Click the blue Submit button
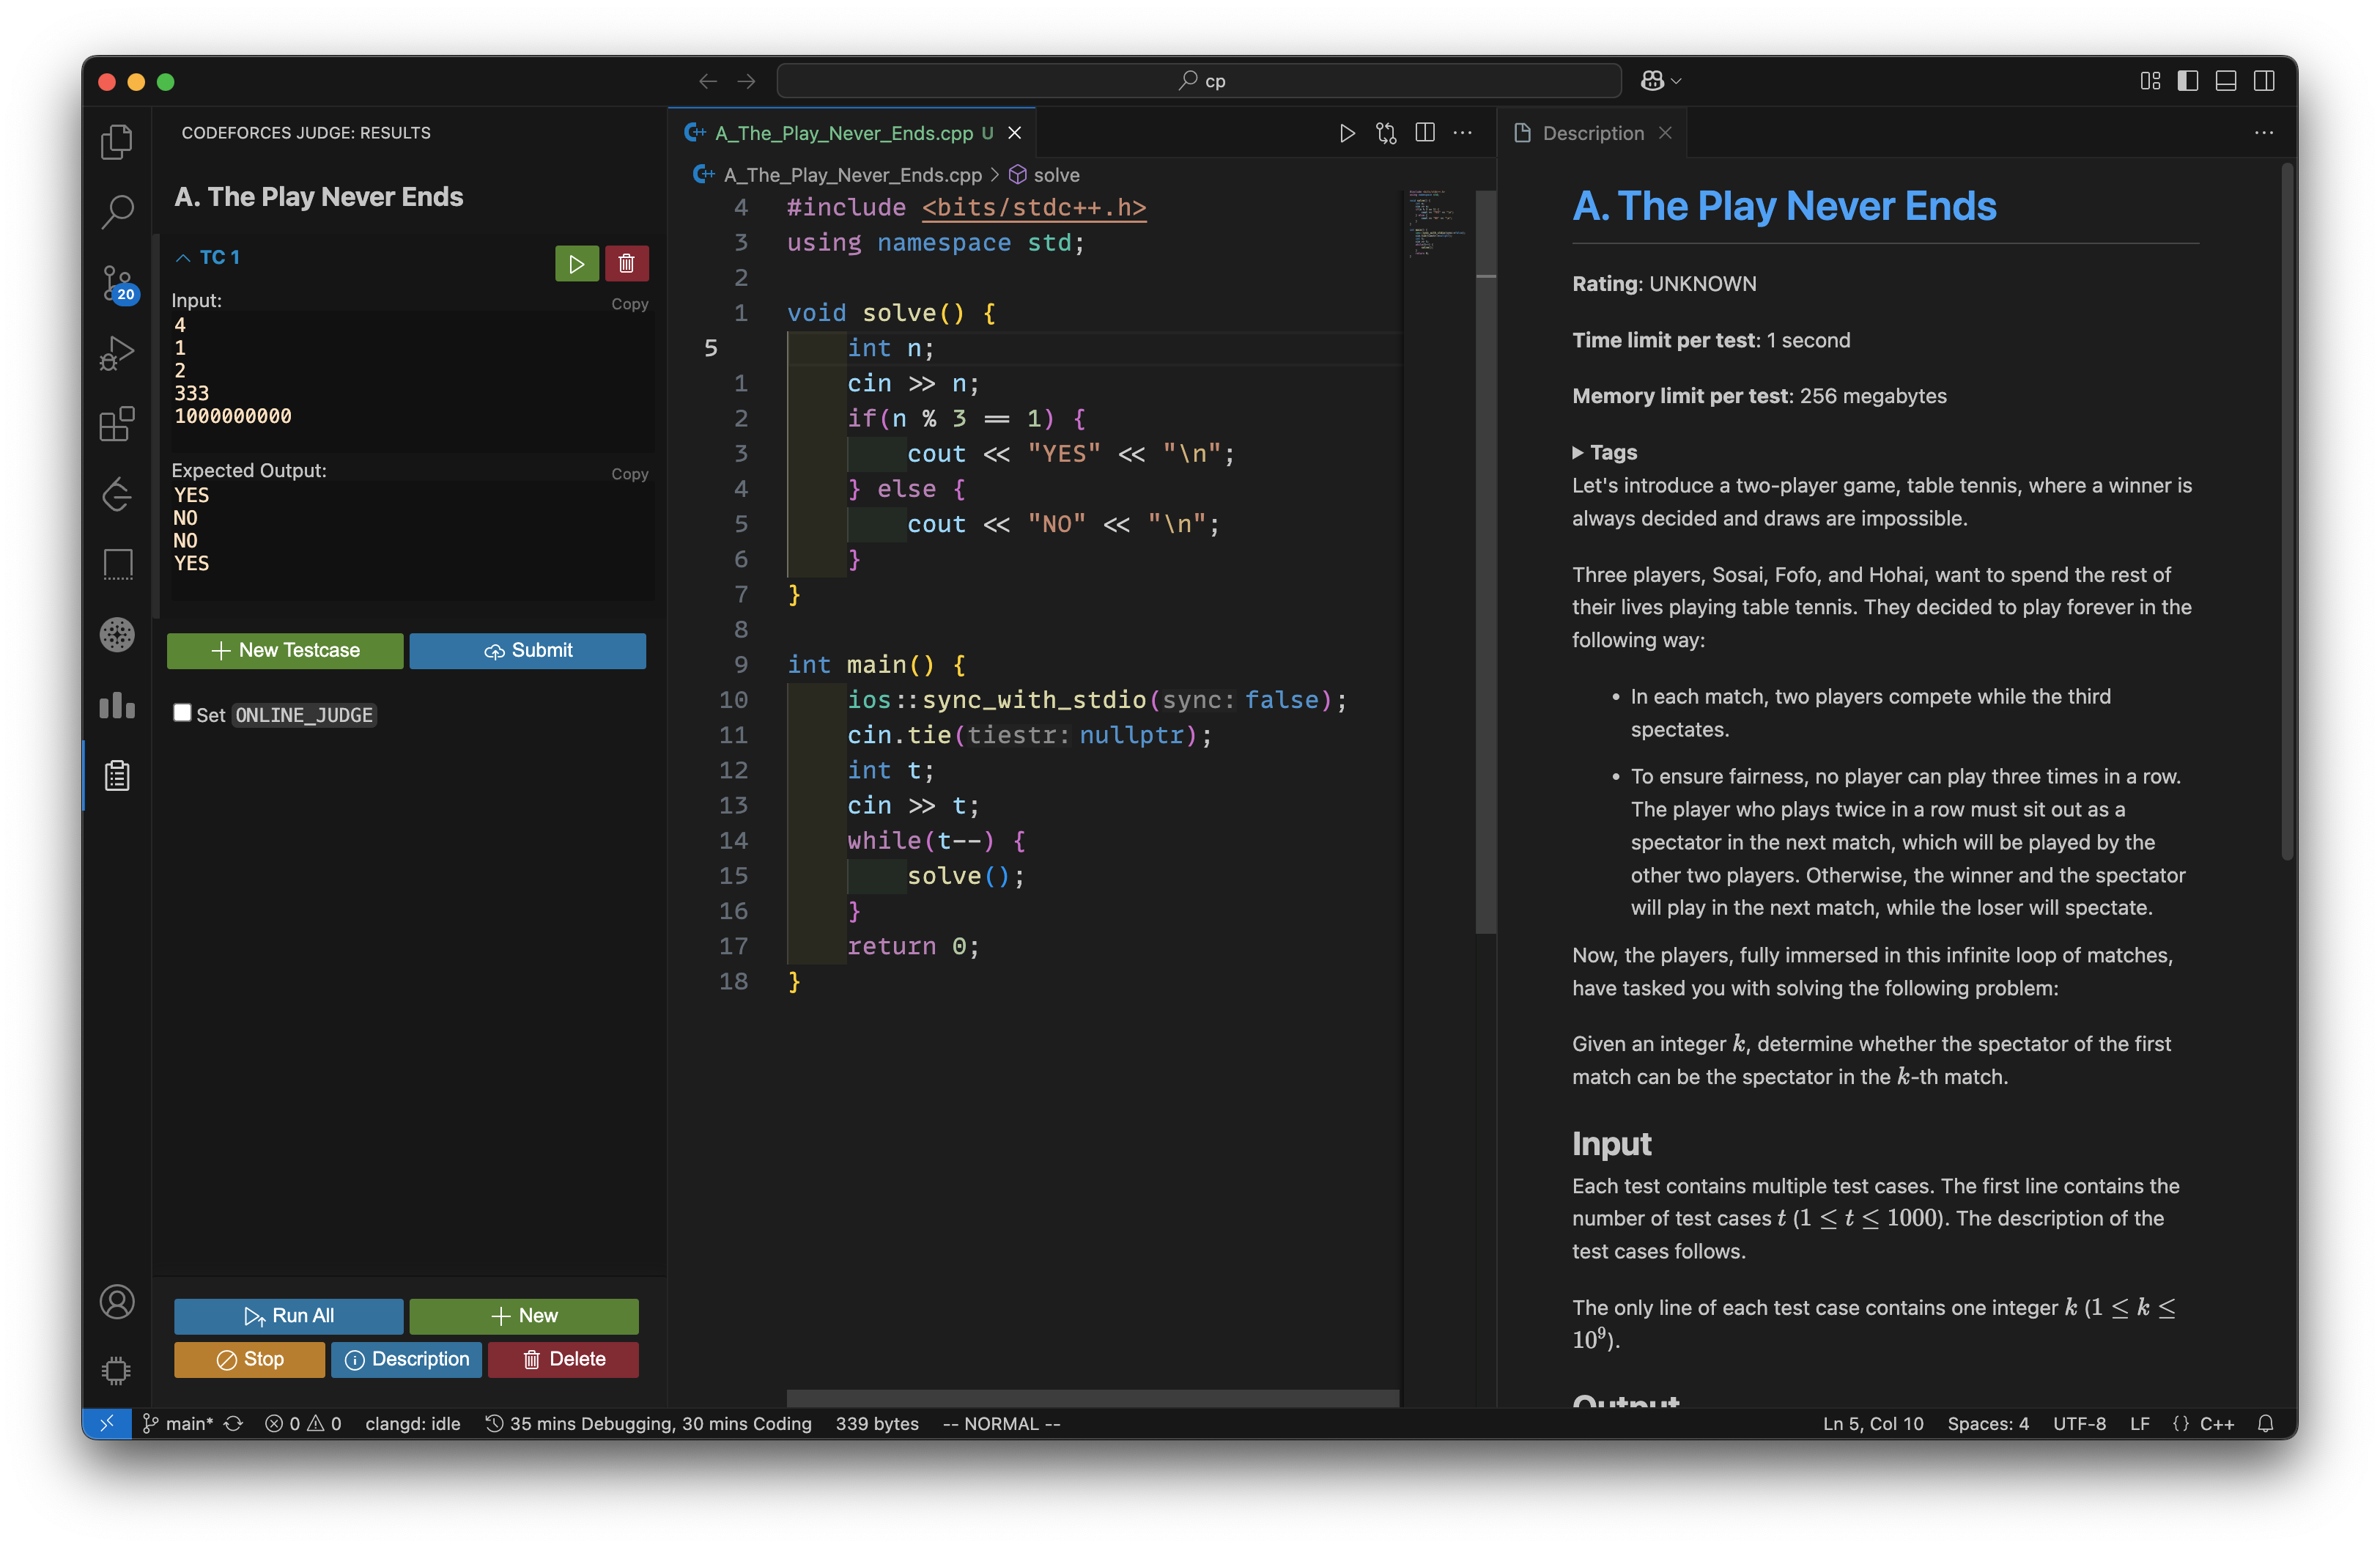 tap(527, 651)
